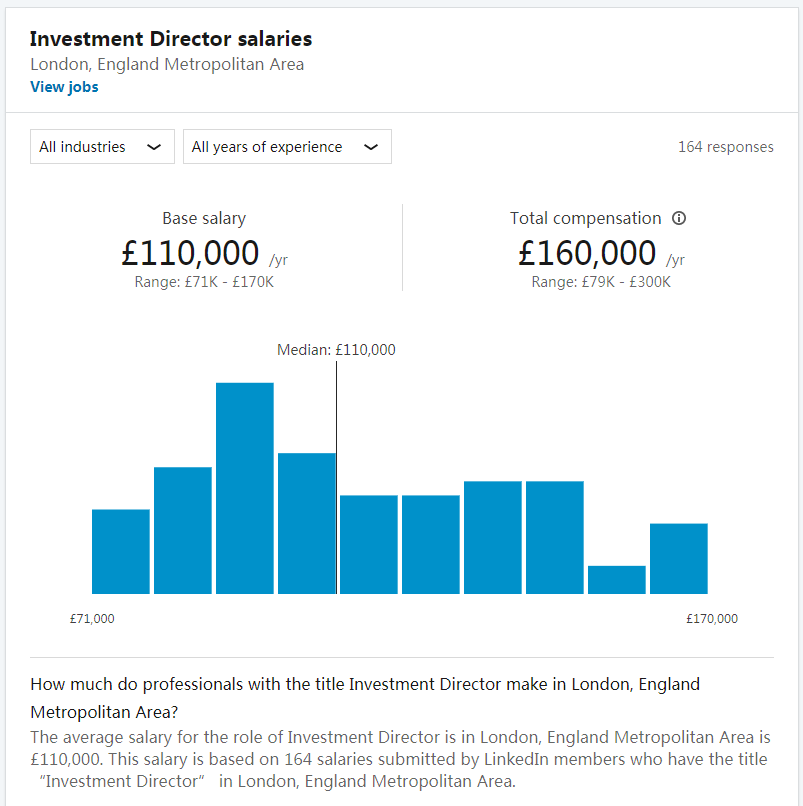Click the bar immediately right of the median line
Screen dimensions: 803x806
coord(369,544)
